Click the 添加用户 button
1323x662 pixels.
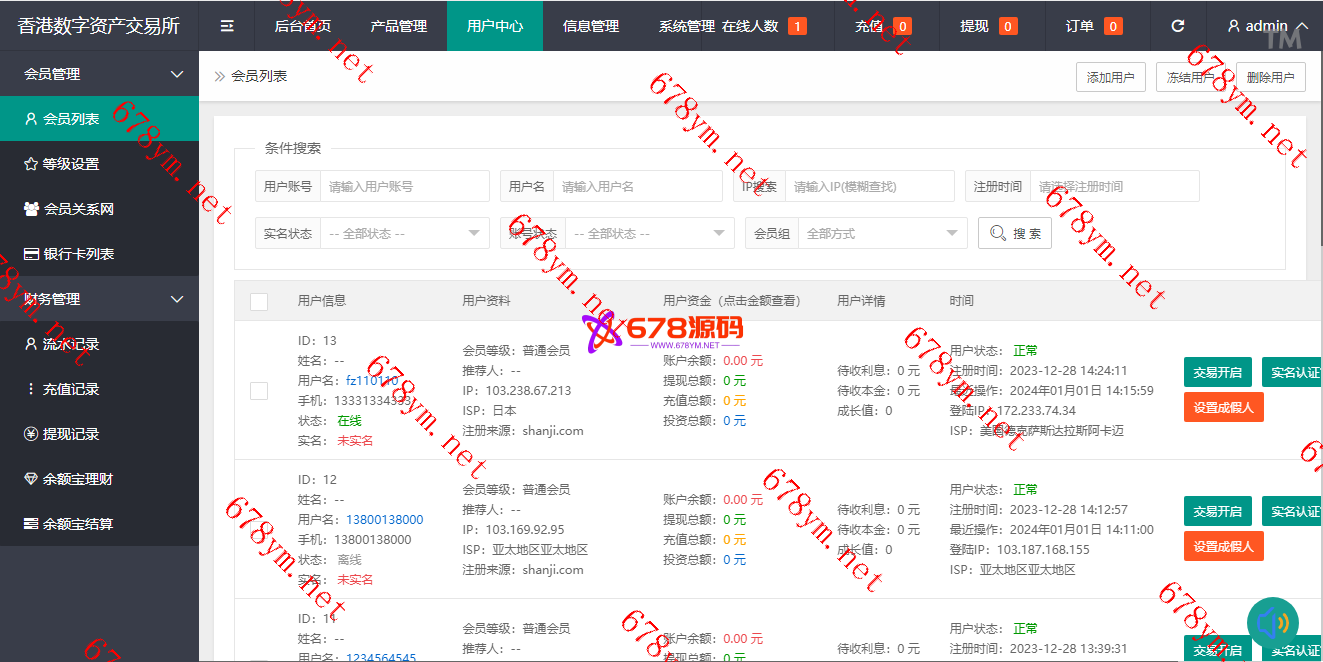coord(1110,77)
